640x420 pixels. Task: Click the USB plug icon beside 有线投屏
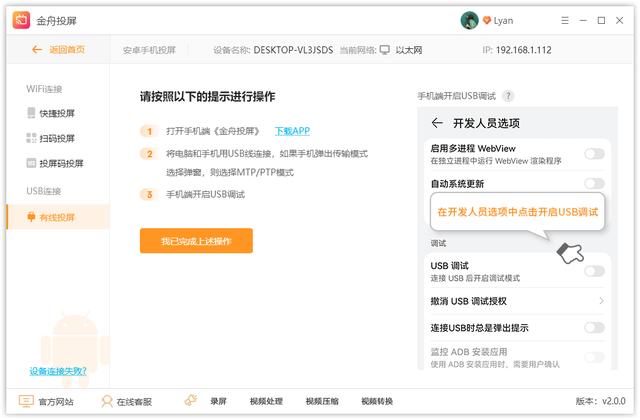[31, 217]
